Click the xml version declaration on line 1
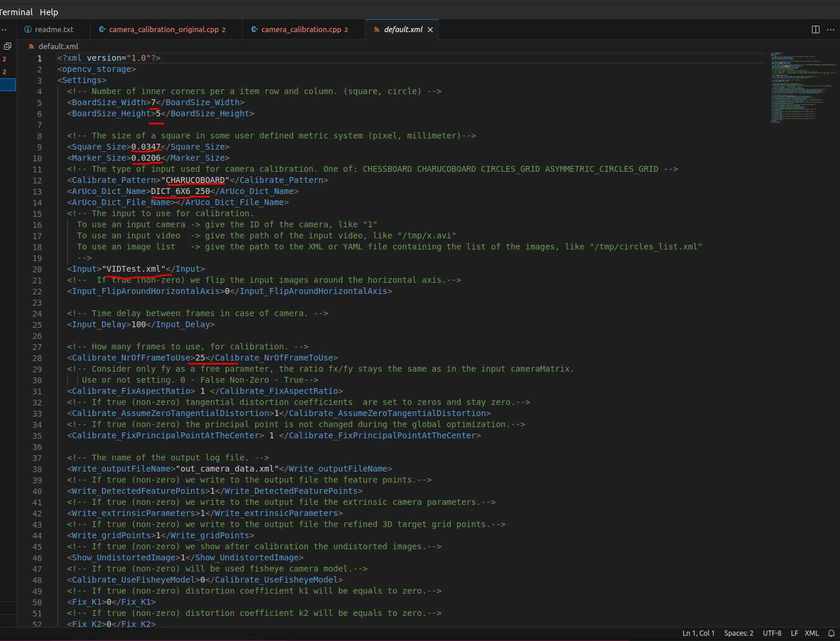 click(x=109, y=58)
